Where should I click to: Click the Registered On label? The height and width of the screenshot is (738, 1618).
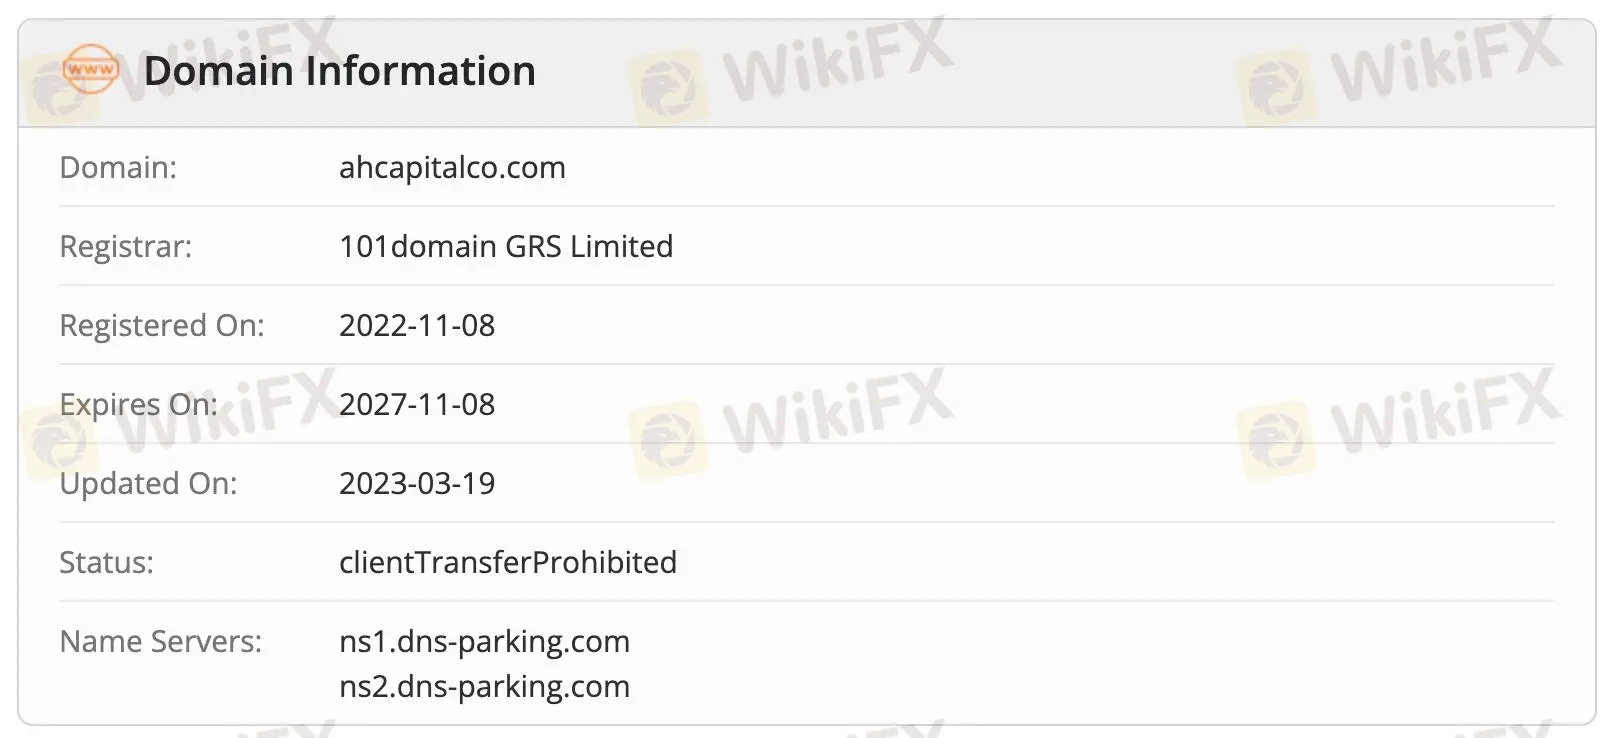click(x=162, y=325)
